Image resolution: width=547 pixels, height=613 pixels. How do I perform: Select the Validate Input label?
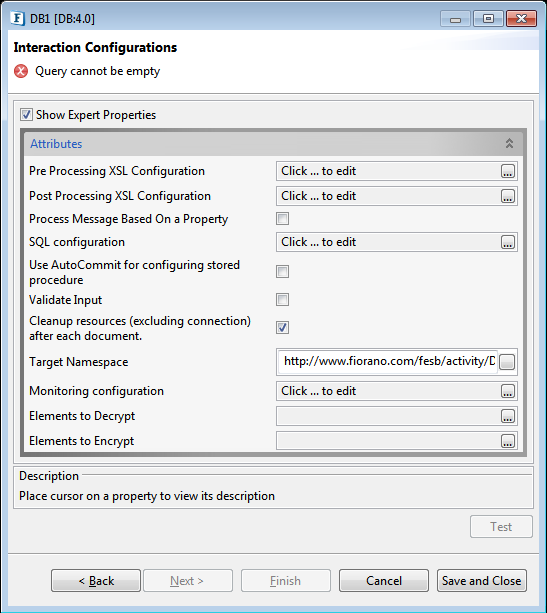click(65, 300)
